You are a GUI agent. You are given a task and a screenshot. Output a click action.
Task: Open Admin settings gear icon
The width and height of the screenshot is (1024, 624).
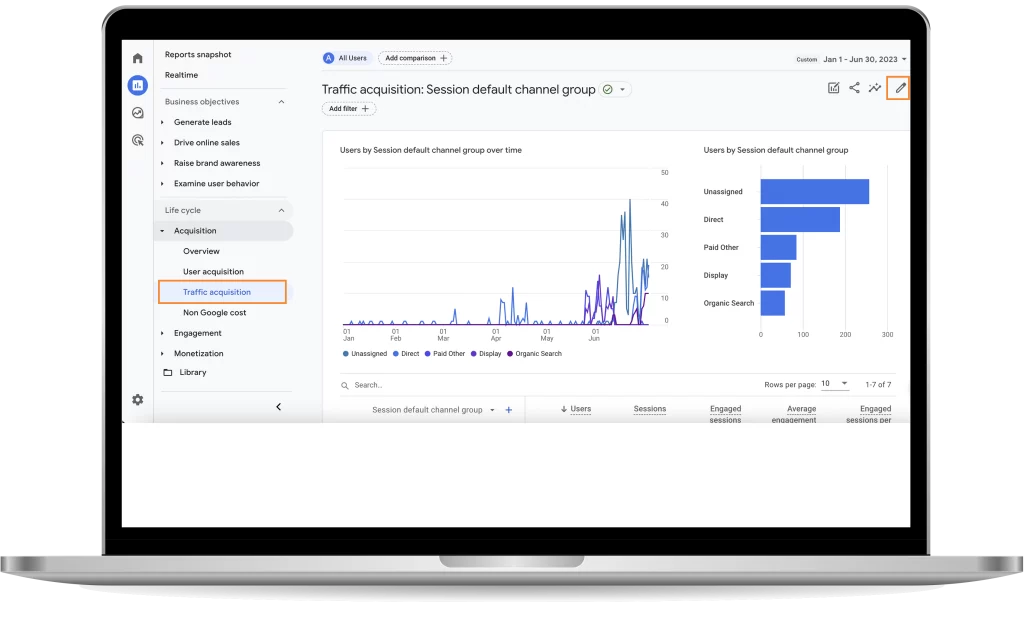point(137,400)
